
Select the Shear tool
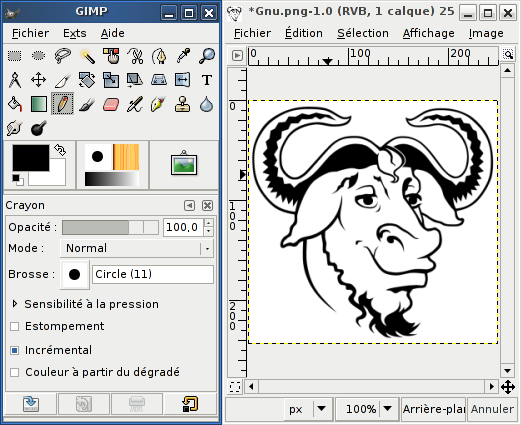point(135,80)
